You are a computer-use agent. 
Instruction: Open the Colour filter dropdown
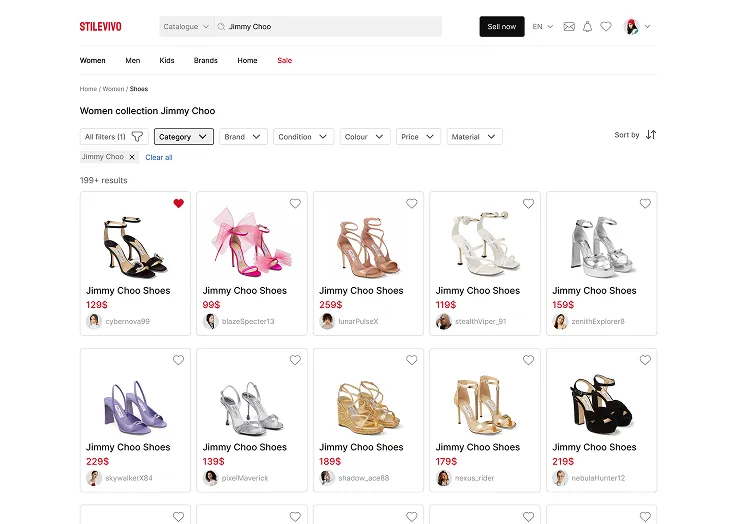pyautogui.click(x=365, y=137)
